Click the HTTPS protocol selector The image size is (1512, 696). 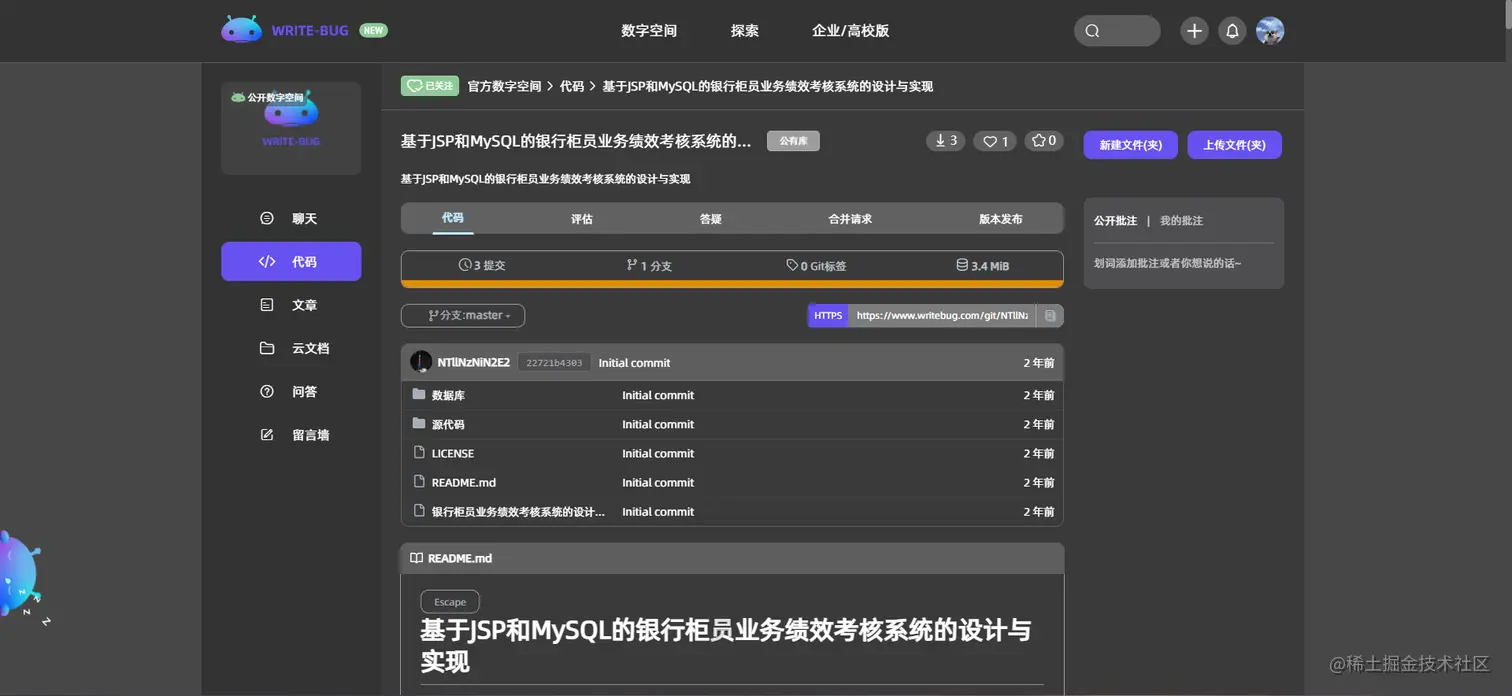pyautogui.click(x=827, y=315)
